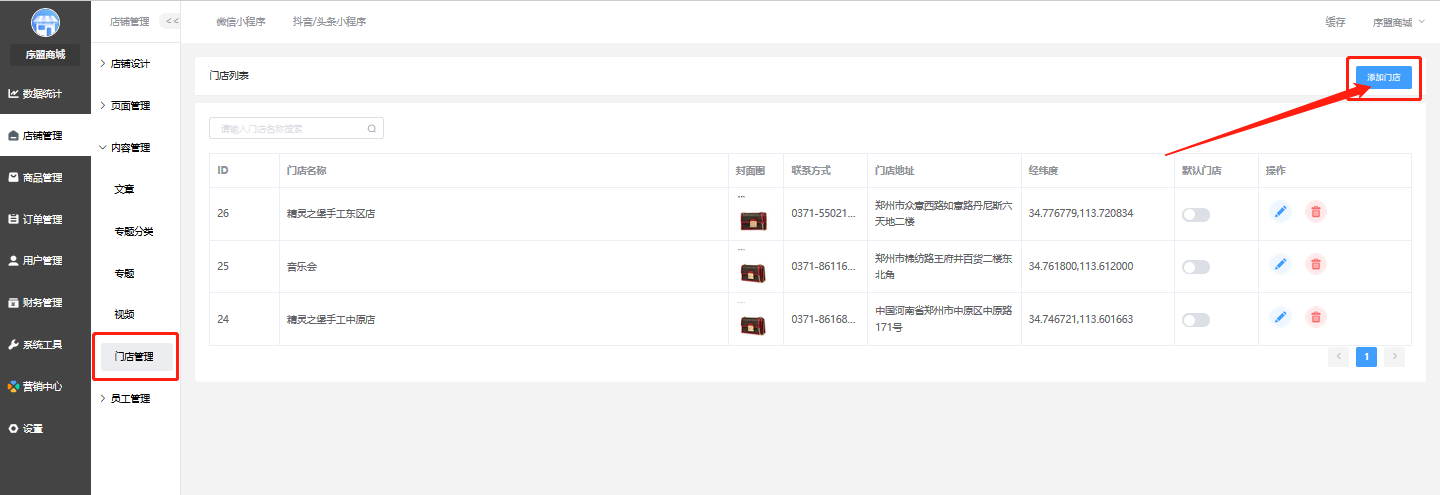The width and height of the screenshot is (1440, 495).
Task: Click the 添加门店 button
Action: click(1383, 77)
